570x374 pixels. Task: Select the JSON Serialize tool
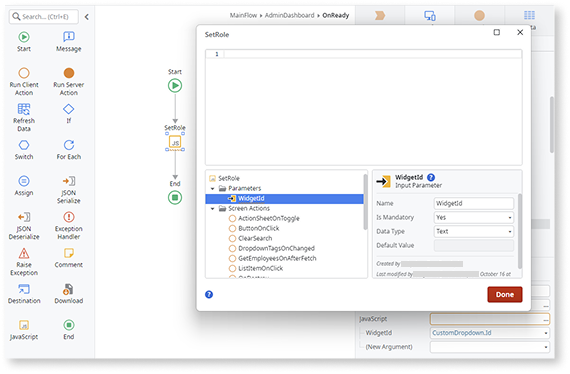[68, 190]
